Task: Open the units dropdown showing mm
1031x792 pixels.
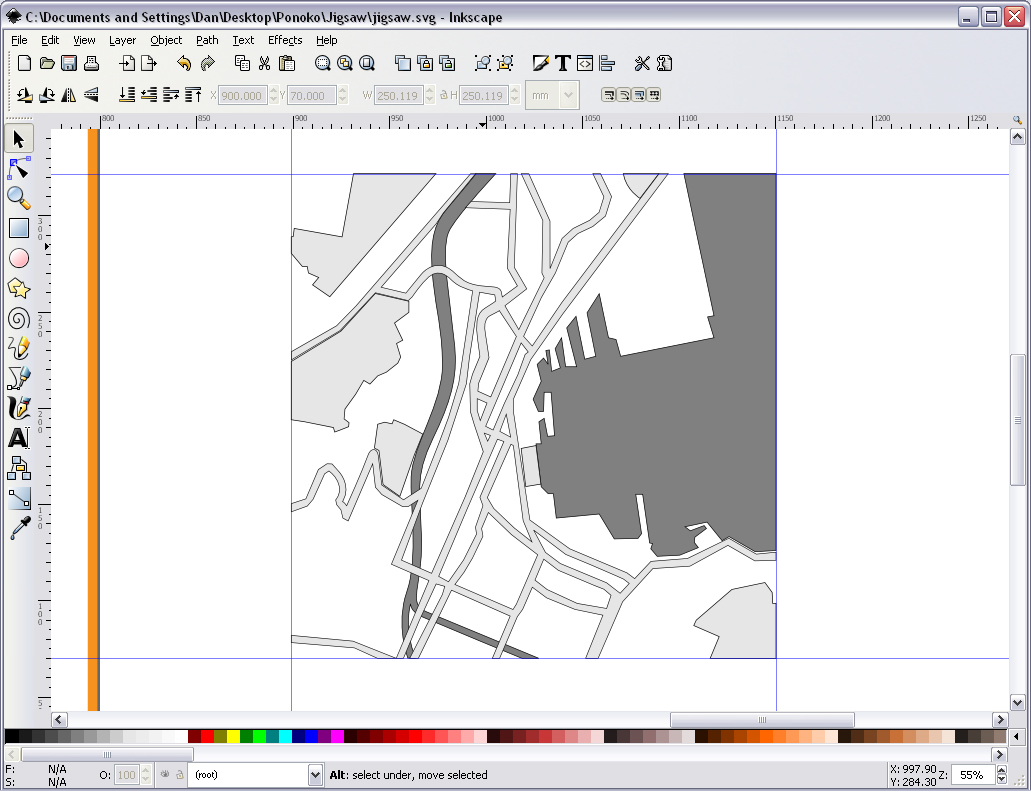Action: click(553, 95)
